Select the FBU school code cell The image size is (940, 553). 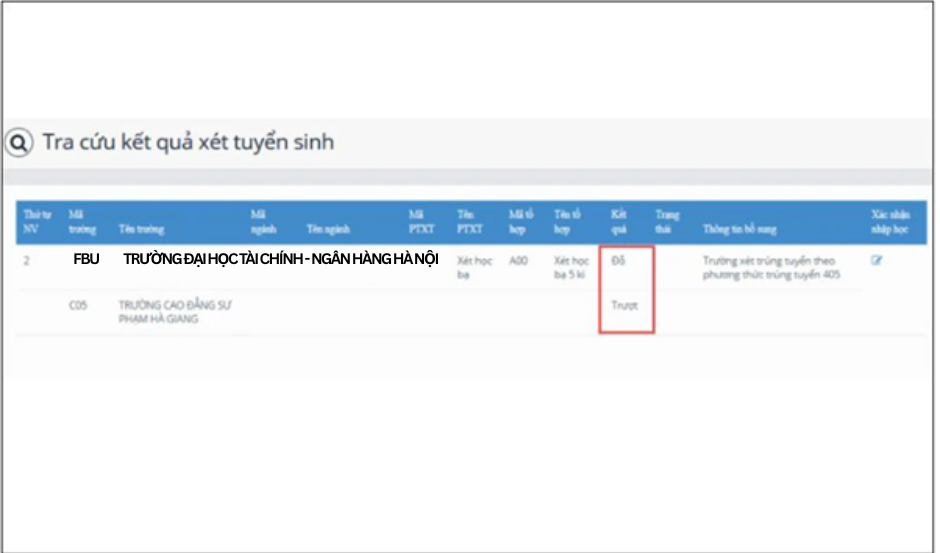(x=86, y=259)
